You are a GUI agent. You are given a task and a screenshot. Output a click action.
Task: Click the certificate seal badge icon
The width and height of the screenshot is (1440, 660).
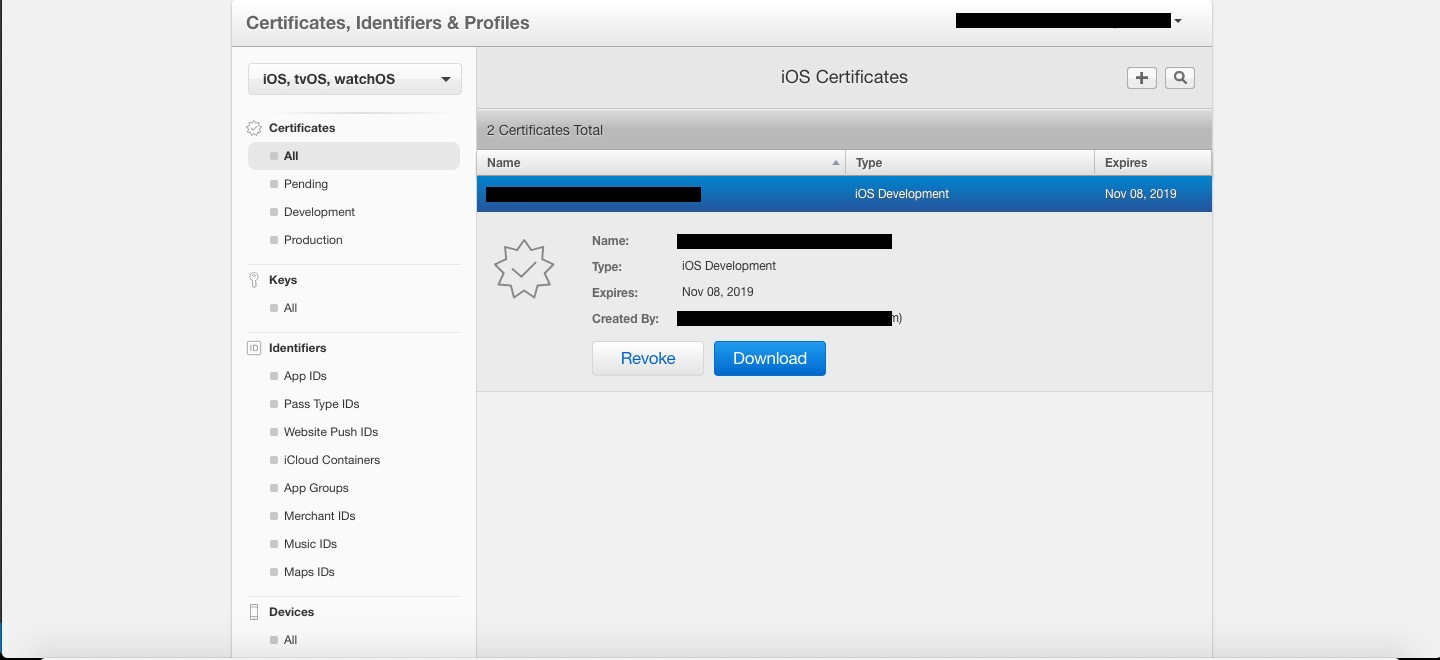[524, 269]
